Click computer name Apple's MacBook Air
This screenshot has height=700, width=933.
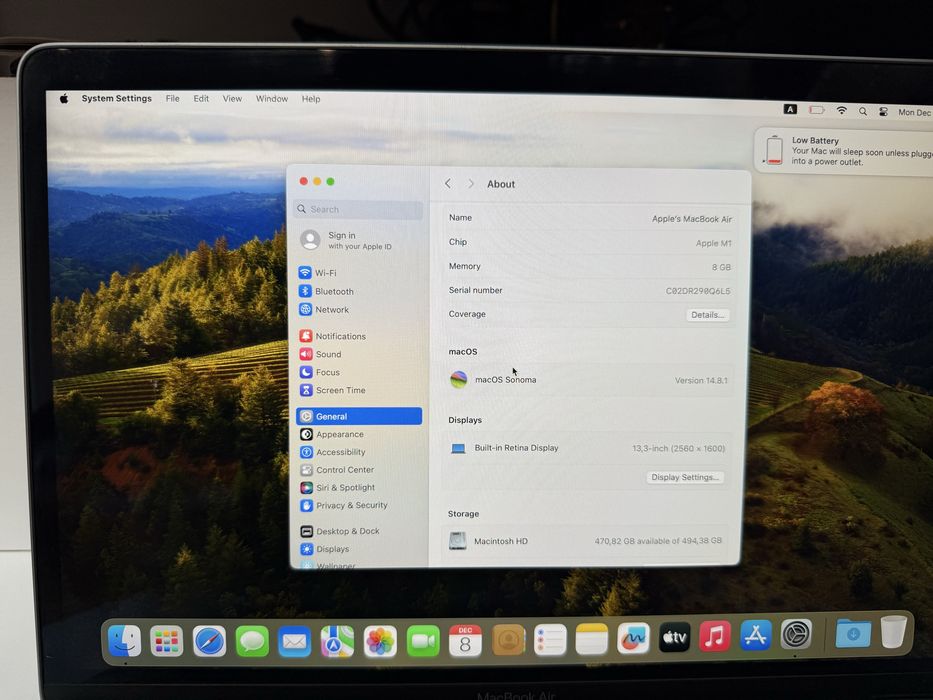click(x=691, y=218)
